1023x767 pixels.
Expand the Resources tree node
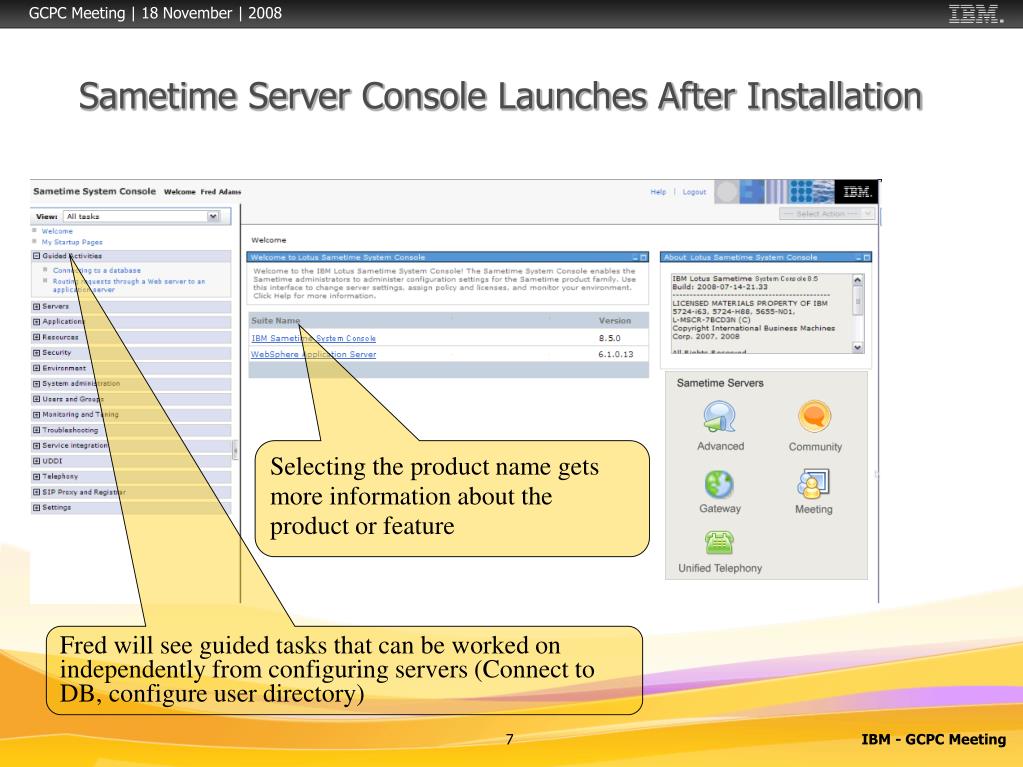[x=37, y=338]
